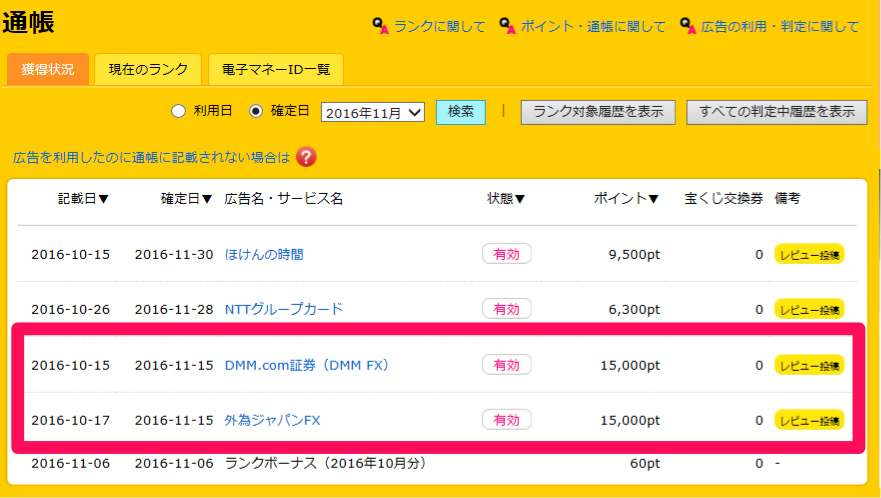Switch to the 獲得状況 tab
The image size is (881, 498).
coord(48,69)
